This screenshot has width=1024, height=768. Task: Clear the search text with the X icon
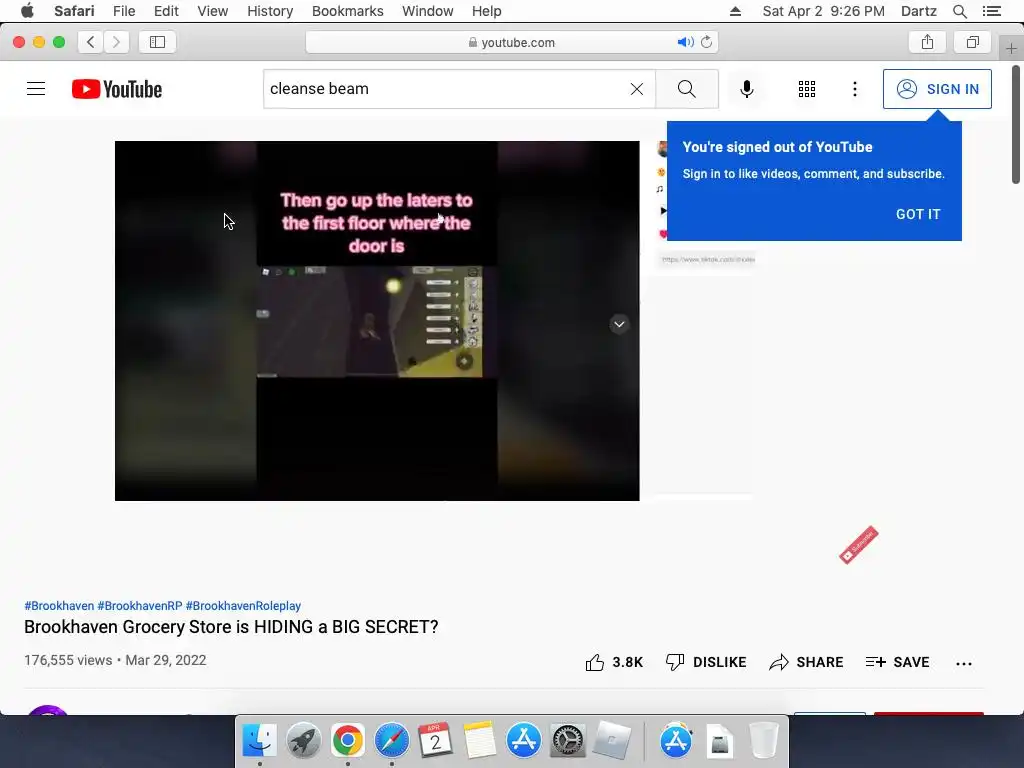[x=637, y=89]
